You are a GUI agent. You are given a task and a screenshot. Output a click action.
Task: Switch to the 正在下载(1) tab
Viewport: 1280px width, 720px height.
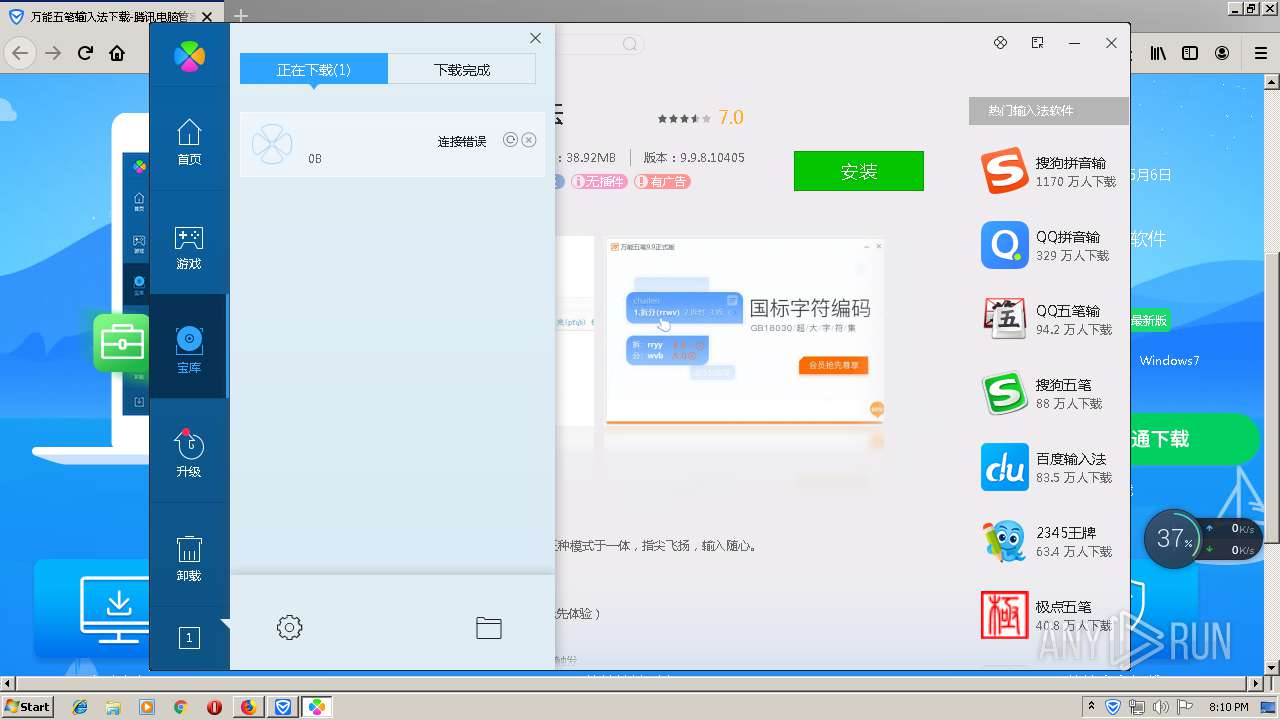(314, 70)
